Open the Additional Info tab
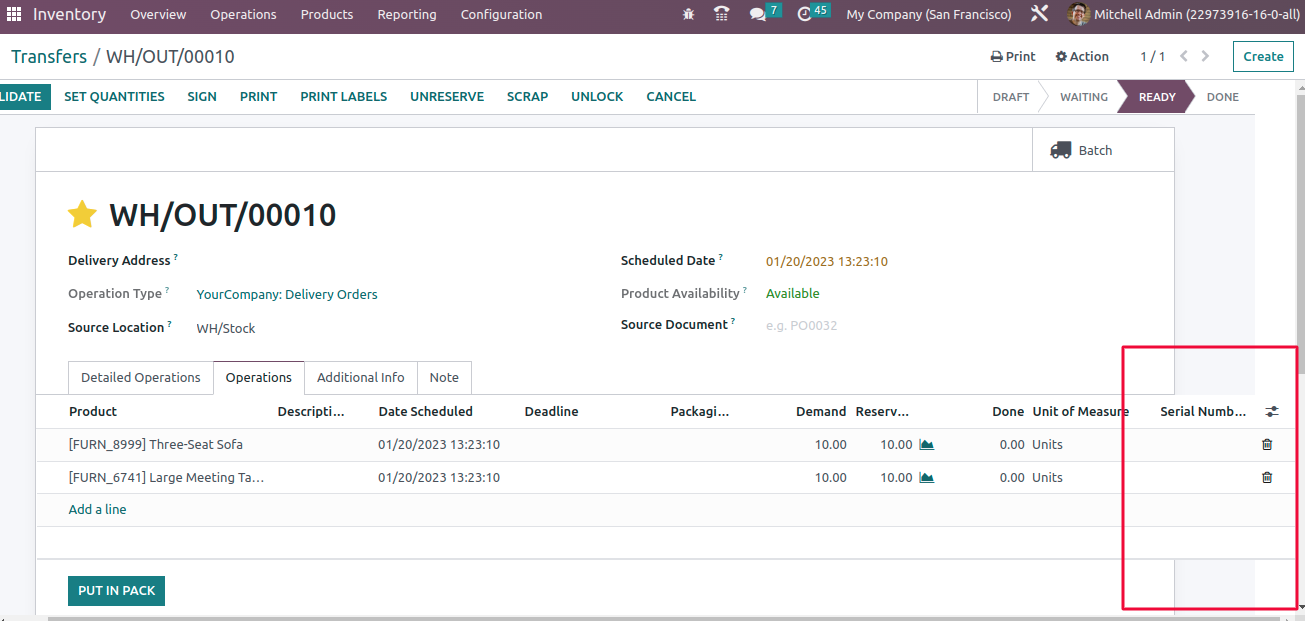The height and width of the screenshot is (621, 1305). click(360, 377)
